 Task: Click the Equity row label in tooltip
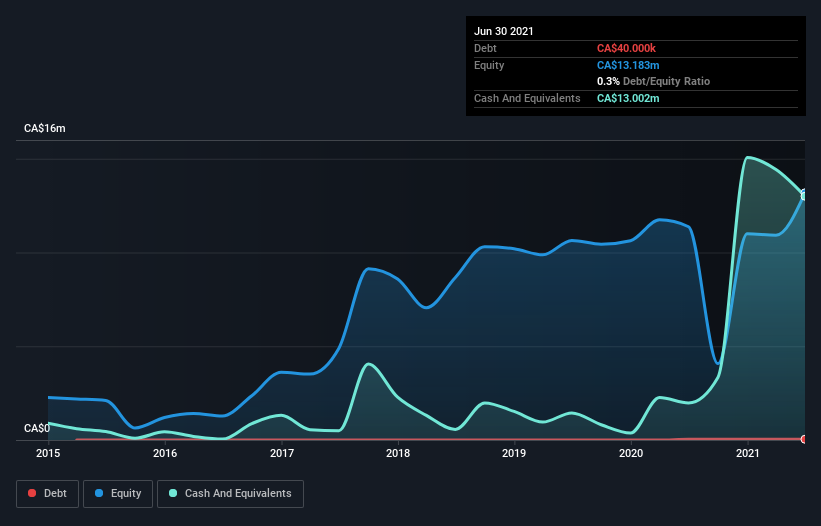tap(489, 65)
